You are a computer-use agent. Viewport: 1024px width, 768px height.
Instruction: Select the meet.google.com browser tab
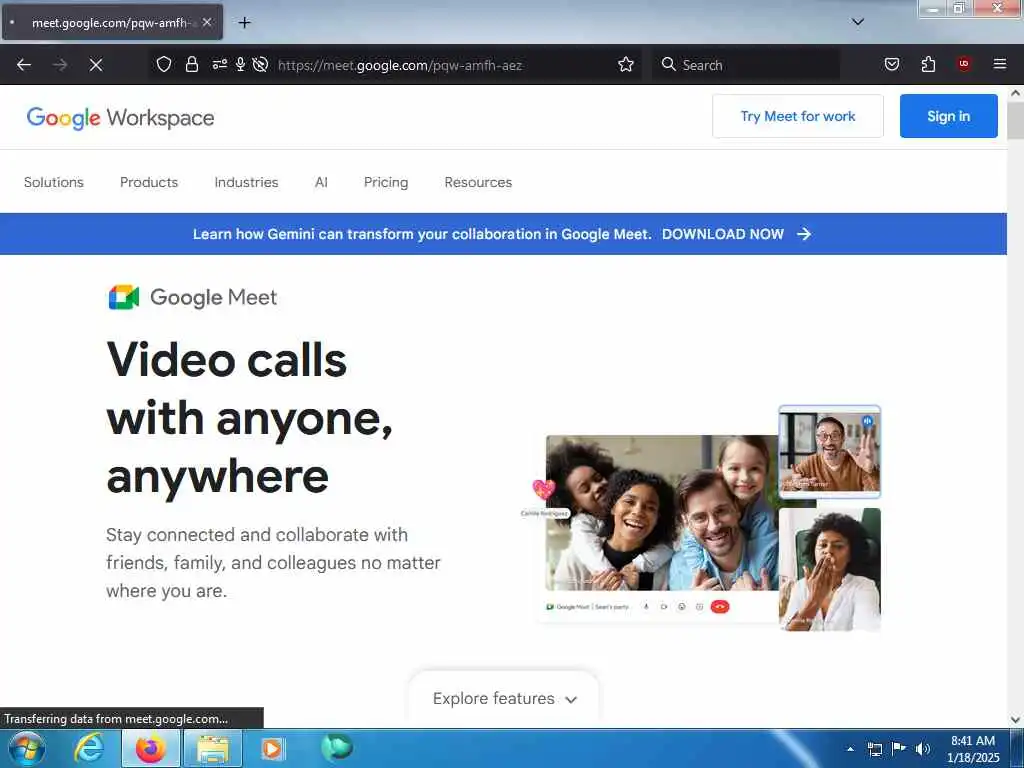click(x=112, y=22)
